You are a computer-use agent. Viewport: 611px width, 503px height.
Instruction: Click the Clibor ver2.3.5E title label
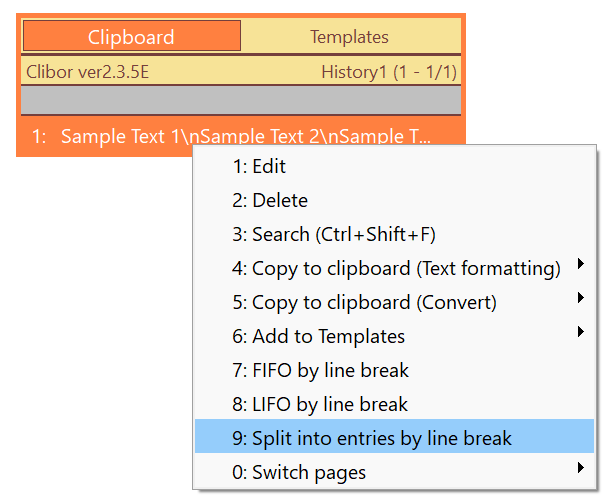(88, 72)
